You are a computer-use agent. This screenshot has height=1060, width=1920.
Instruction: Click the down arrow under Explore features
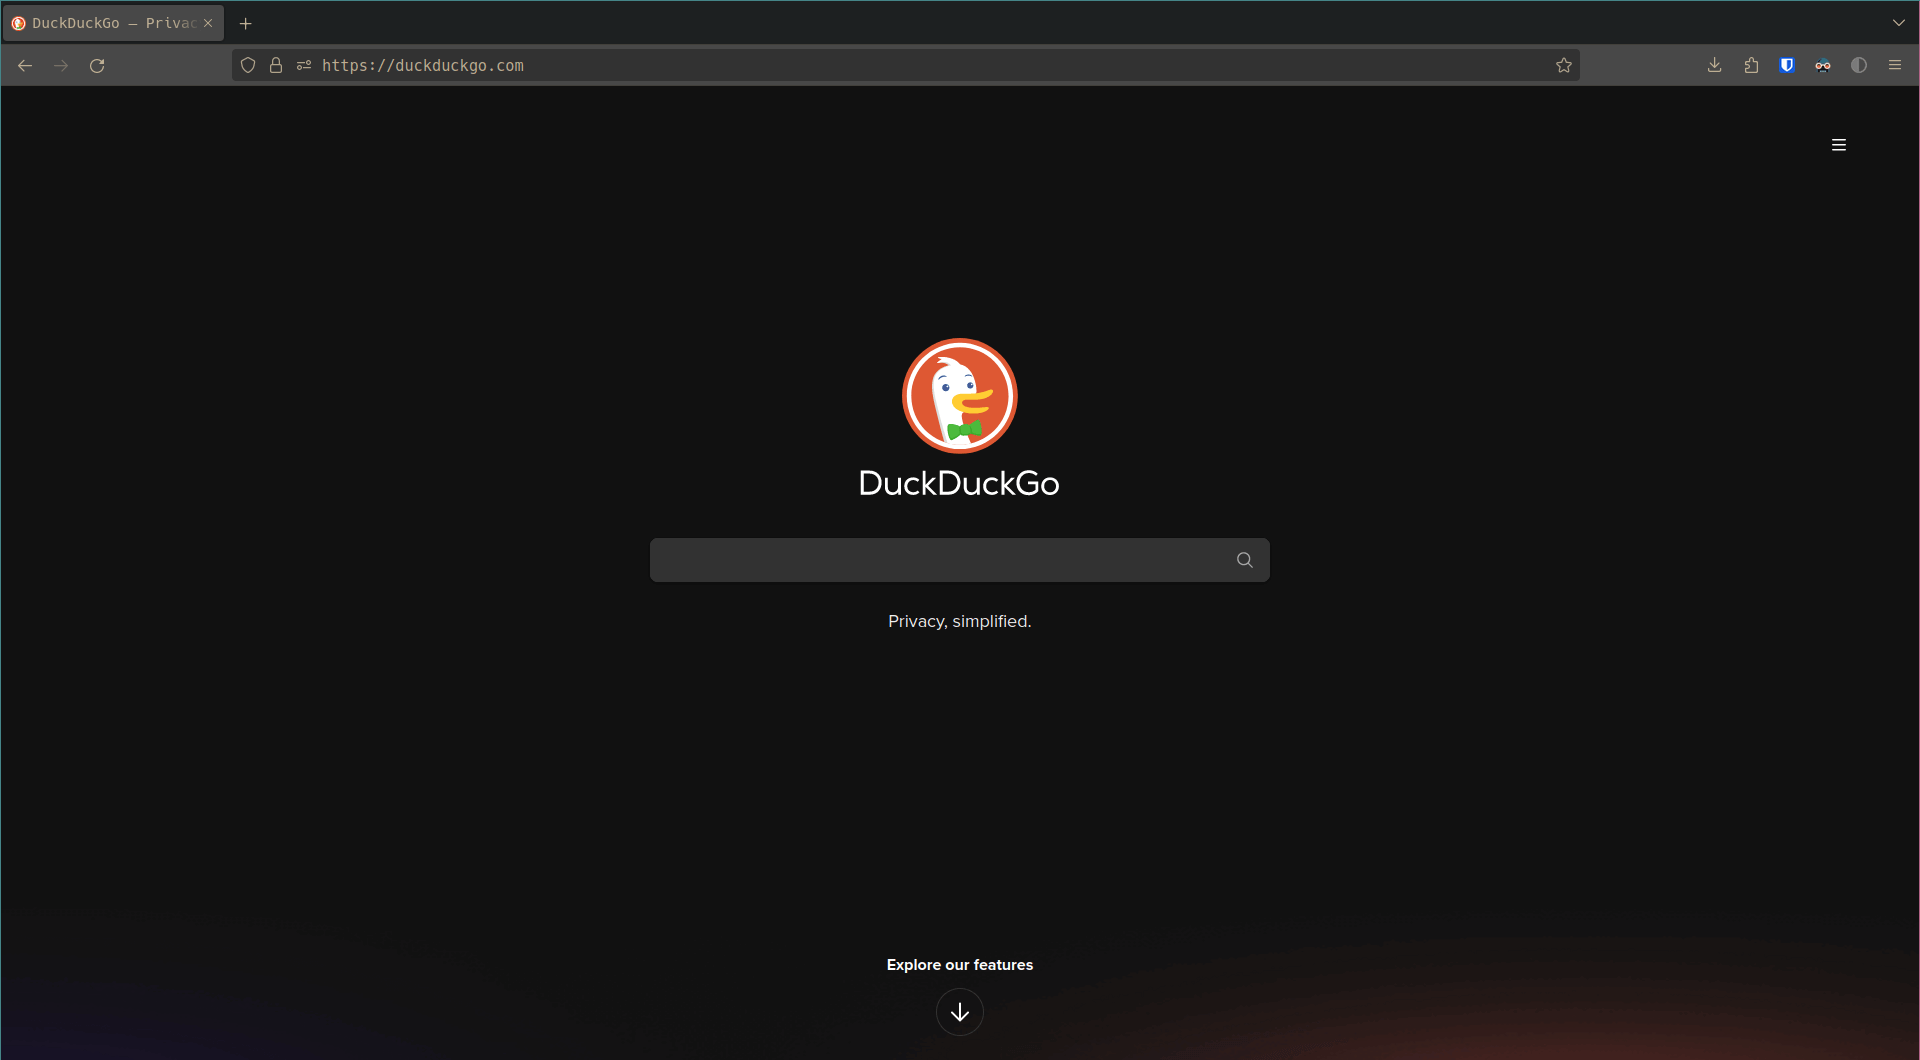(960, 1012)
